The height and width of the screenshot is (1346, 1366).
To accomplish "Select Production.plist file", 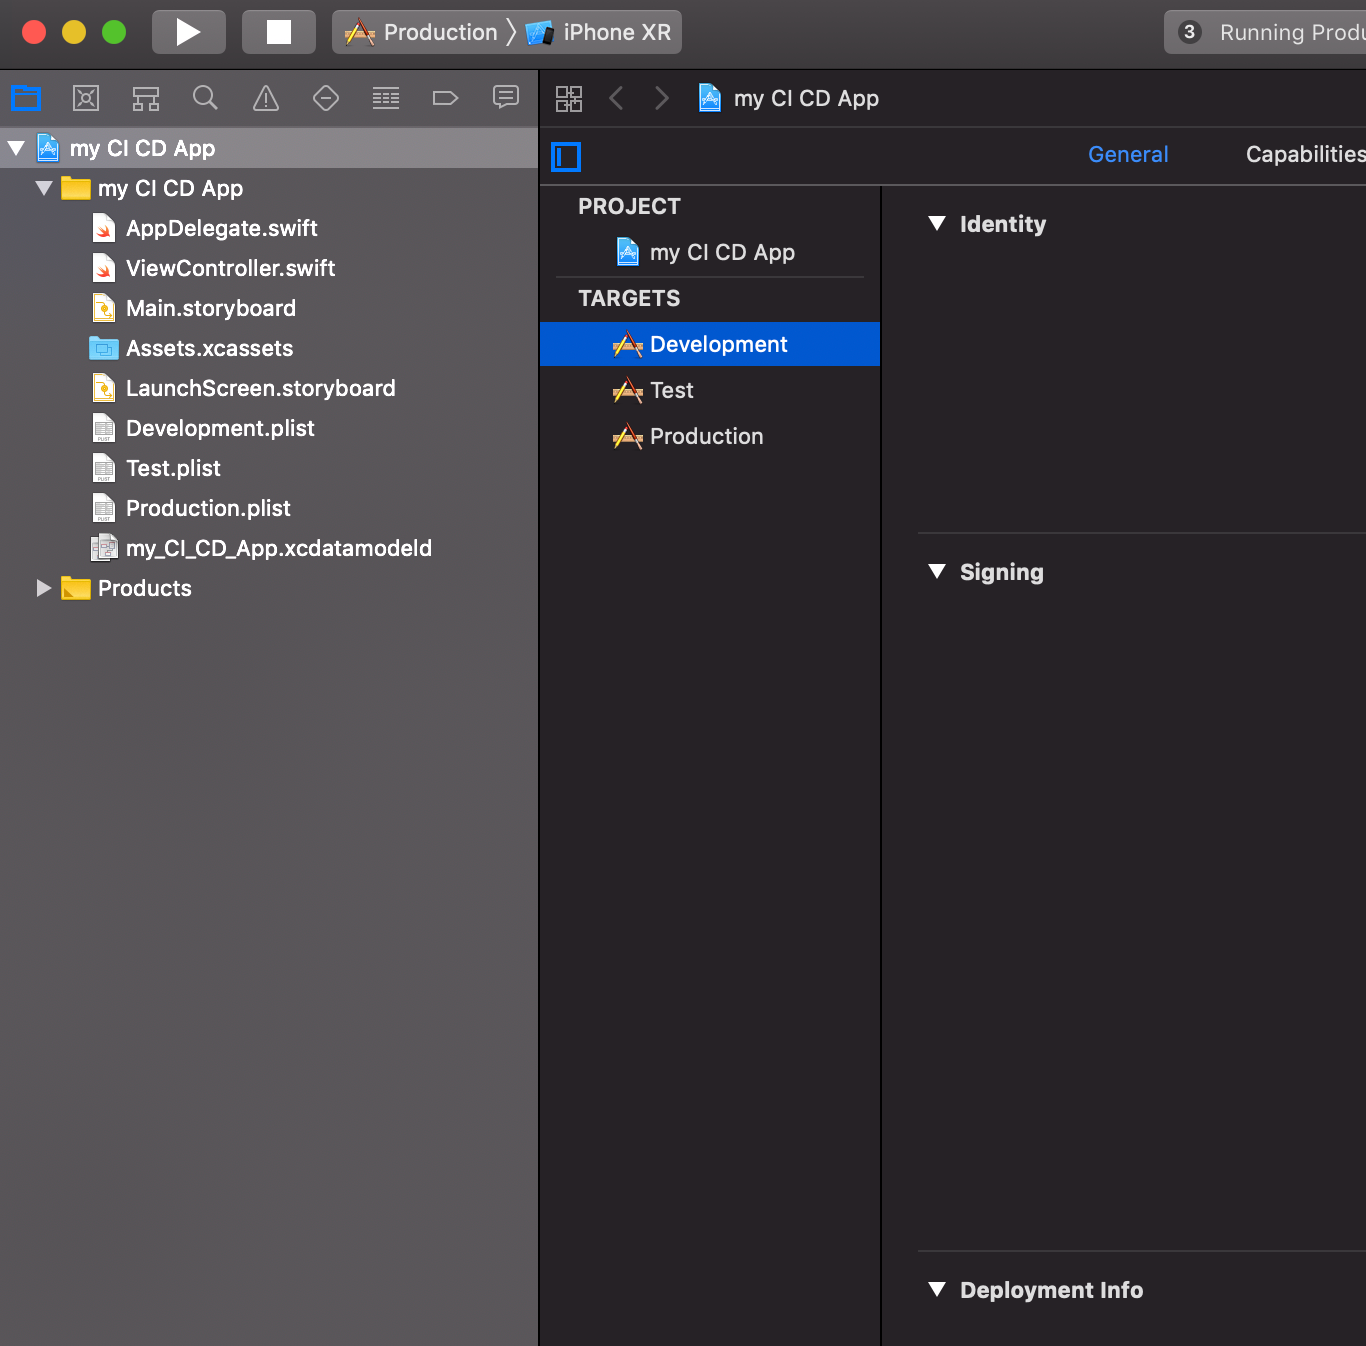I will coord(208,508).
